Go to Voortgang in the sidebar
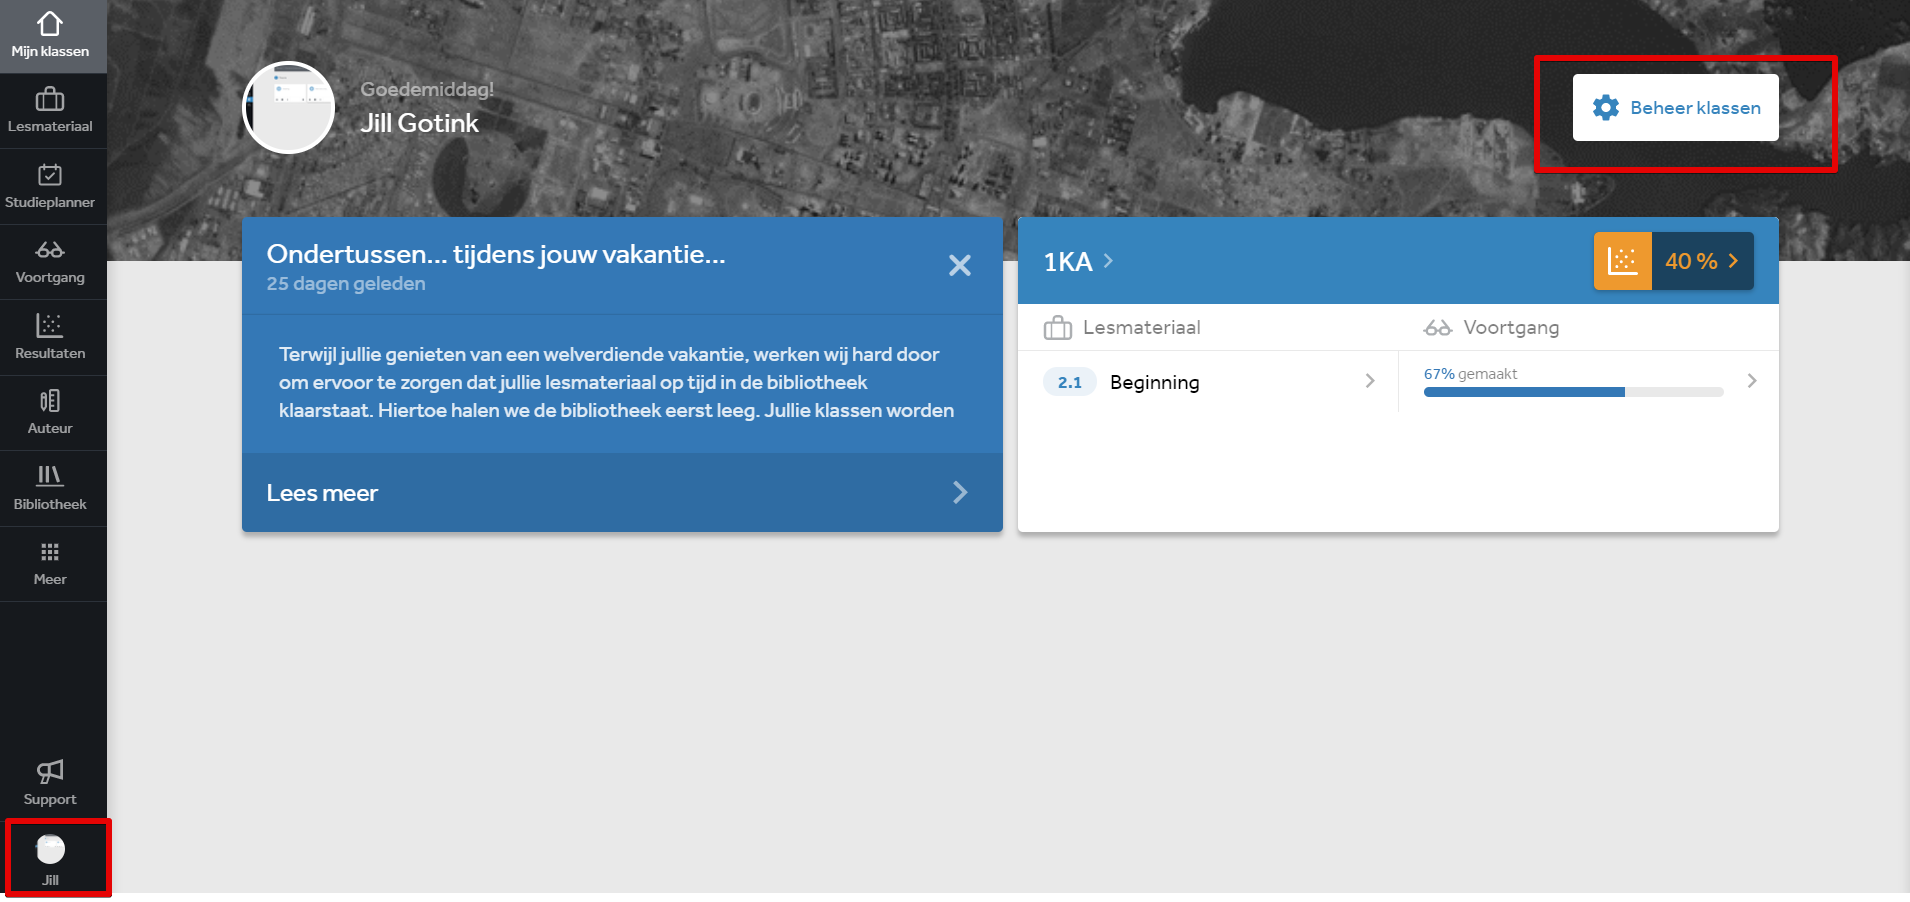1910x902 pixels. 50,262
